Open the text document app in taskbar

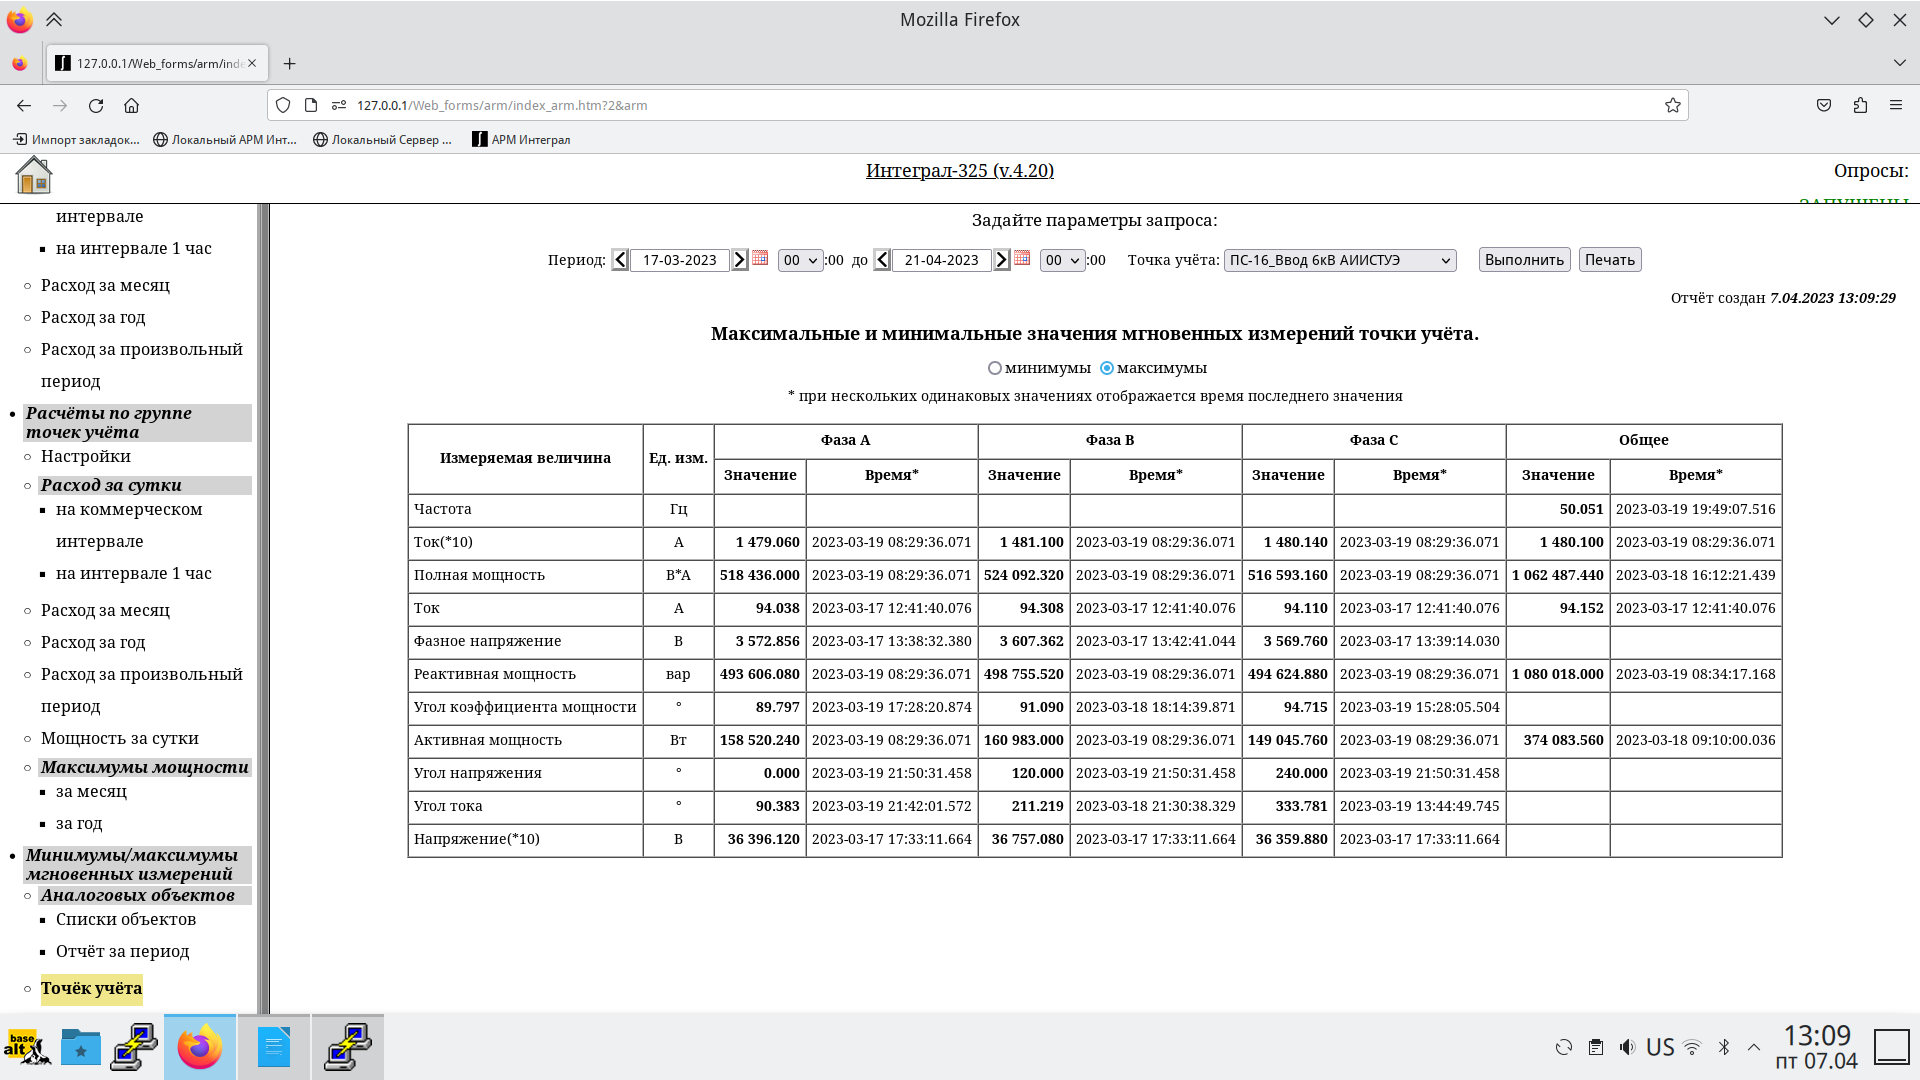pos(274,1047)
